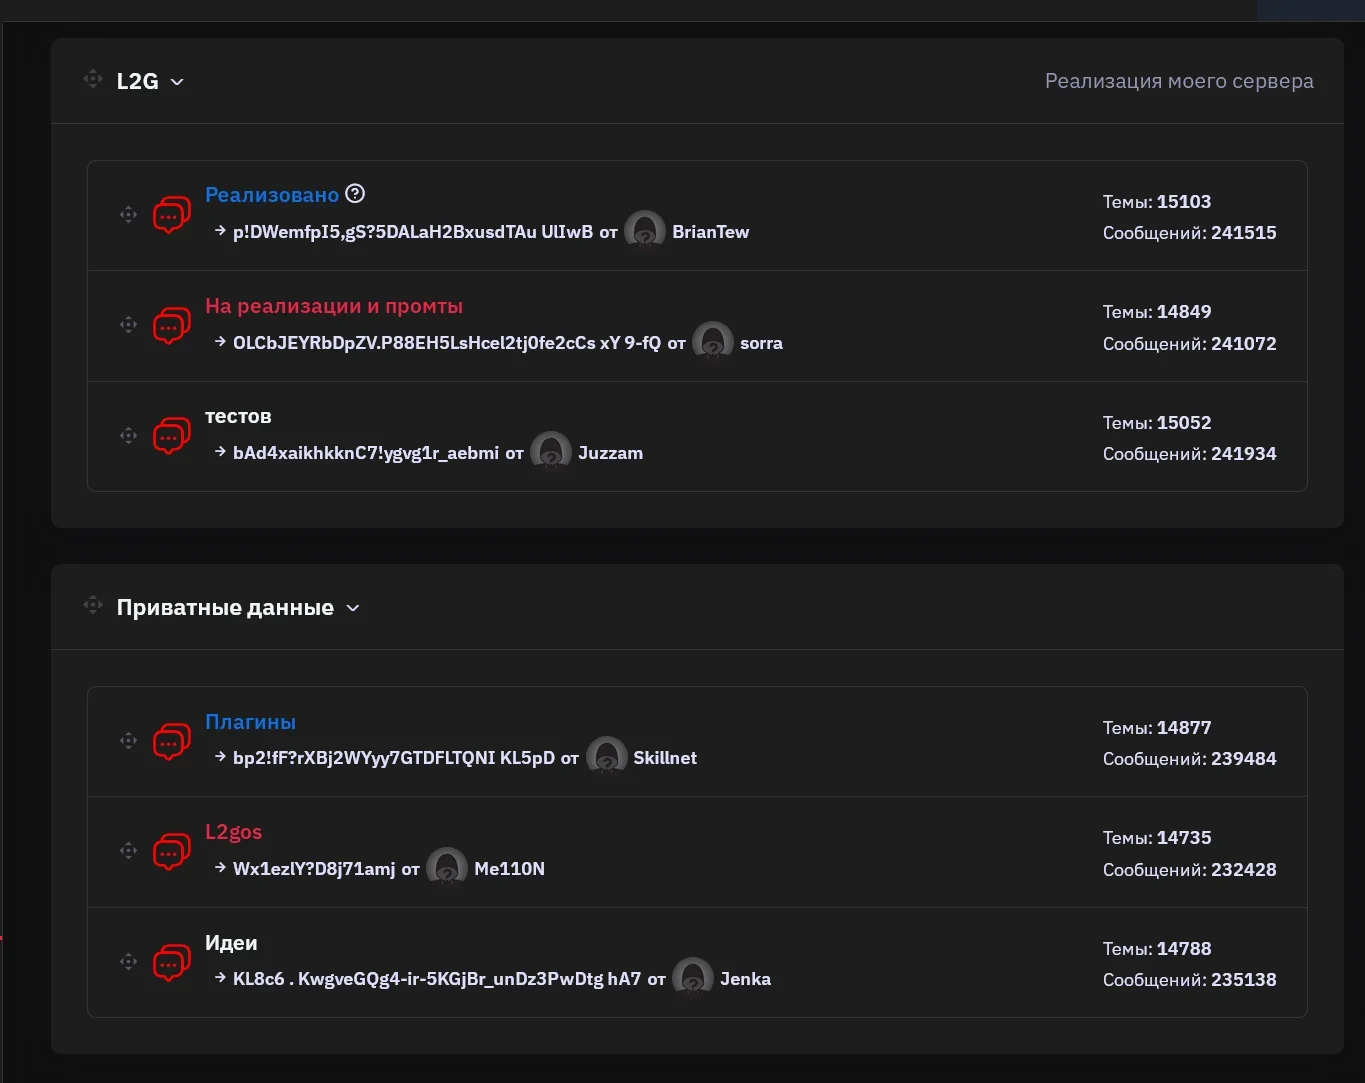This screenshot has height=1083, width=1365.
Task: Collapse the L2G category with its chevron
Action: (x=177, y=82)
